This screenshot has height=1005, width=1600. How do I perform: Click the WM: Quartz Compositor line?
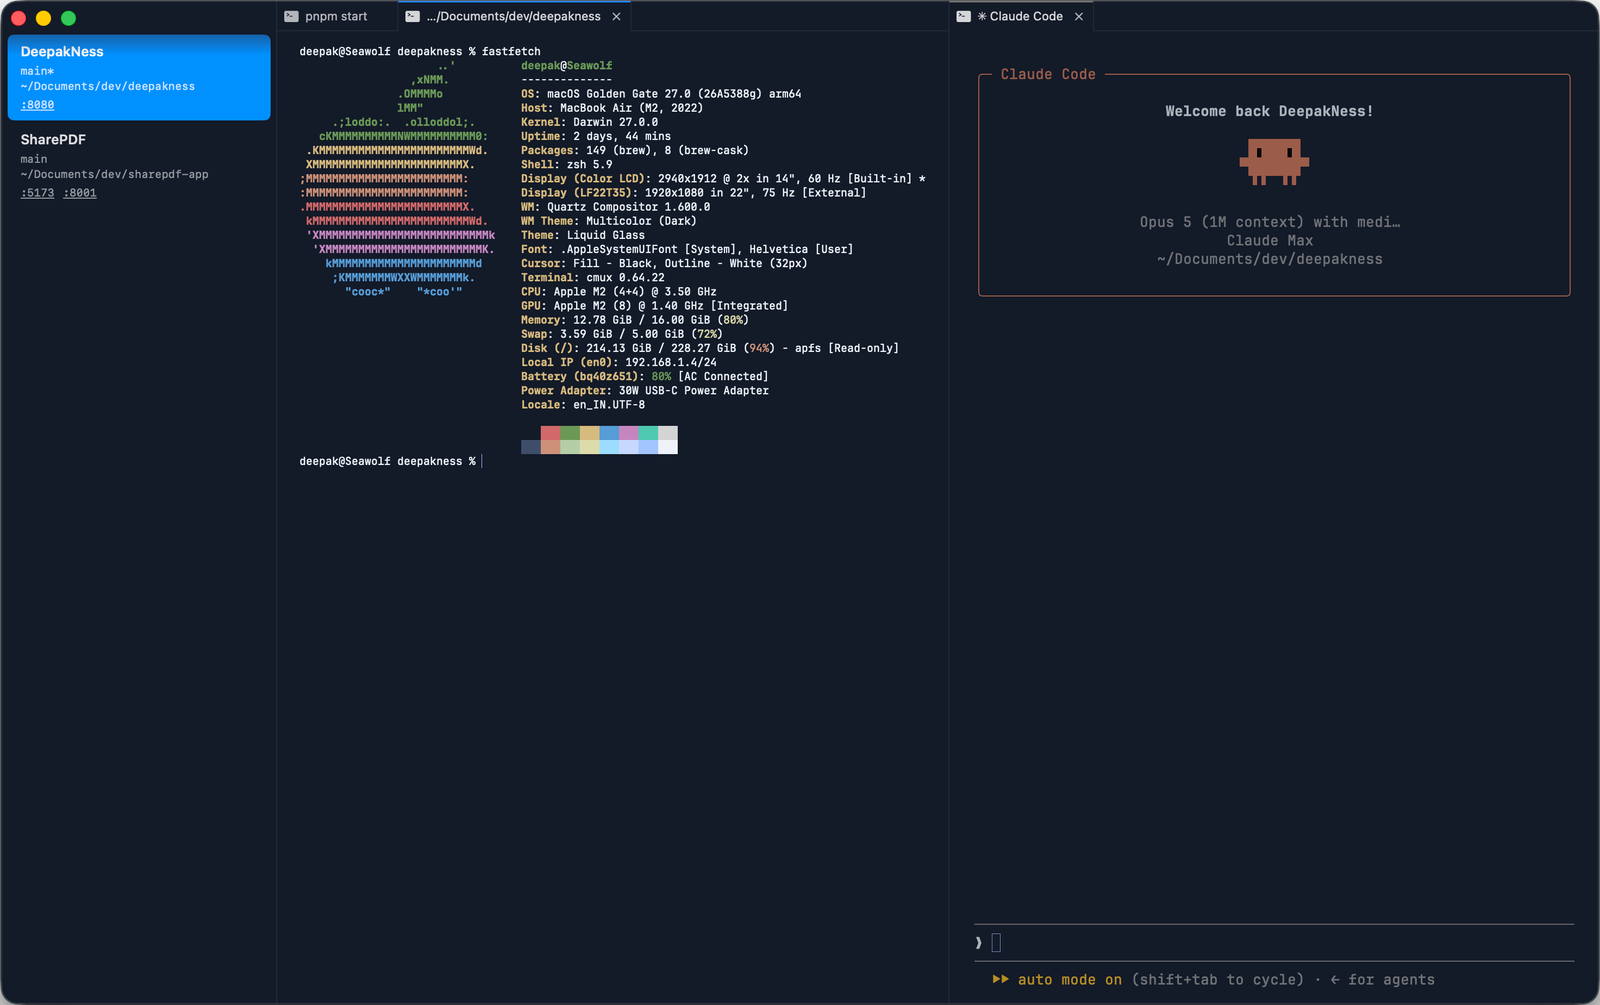(x=616, y=207)
